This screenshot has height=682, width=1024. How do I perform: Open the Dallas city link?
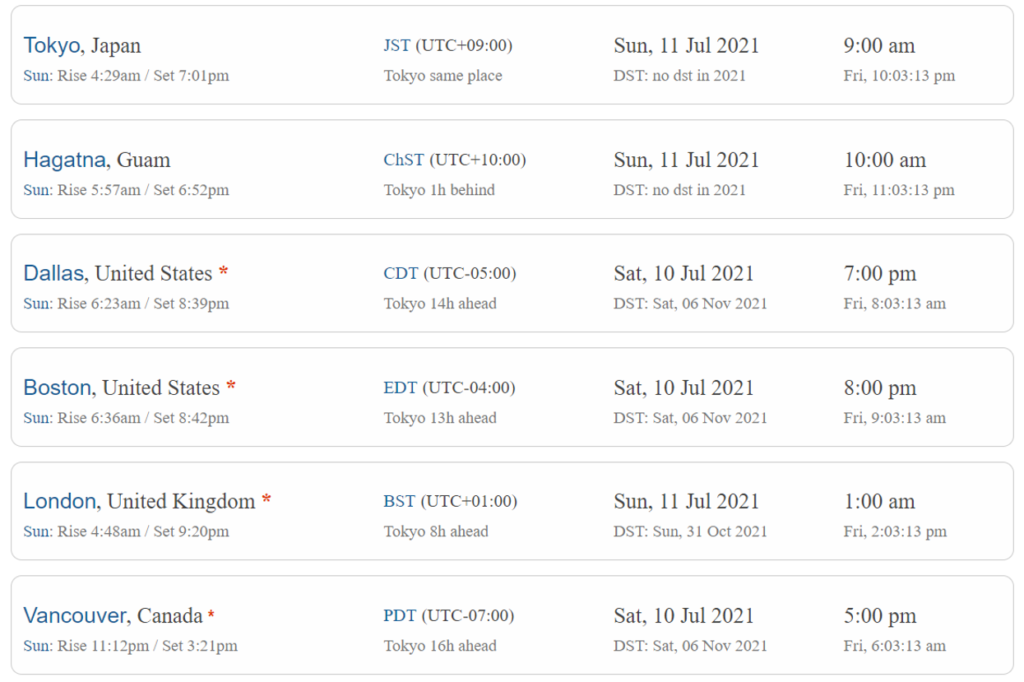click(x=54, y=273)
